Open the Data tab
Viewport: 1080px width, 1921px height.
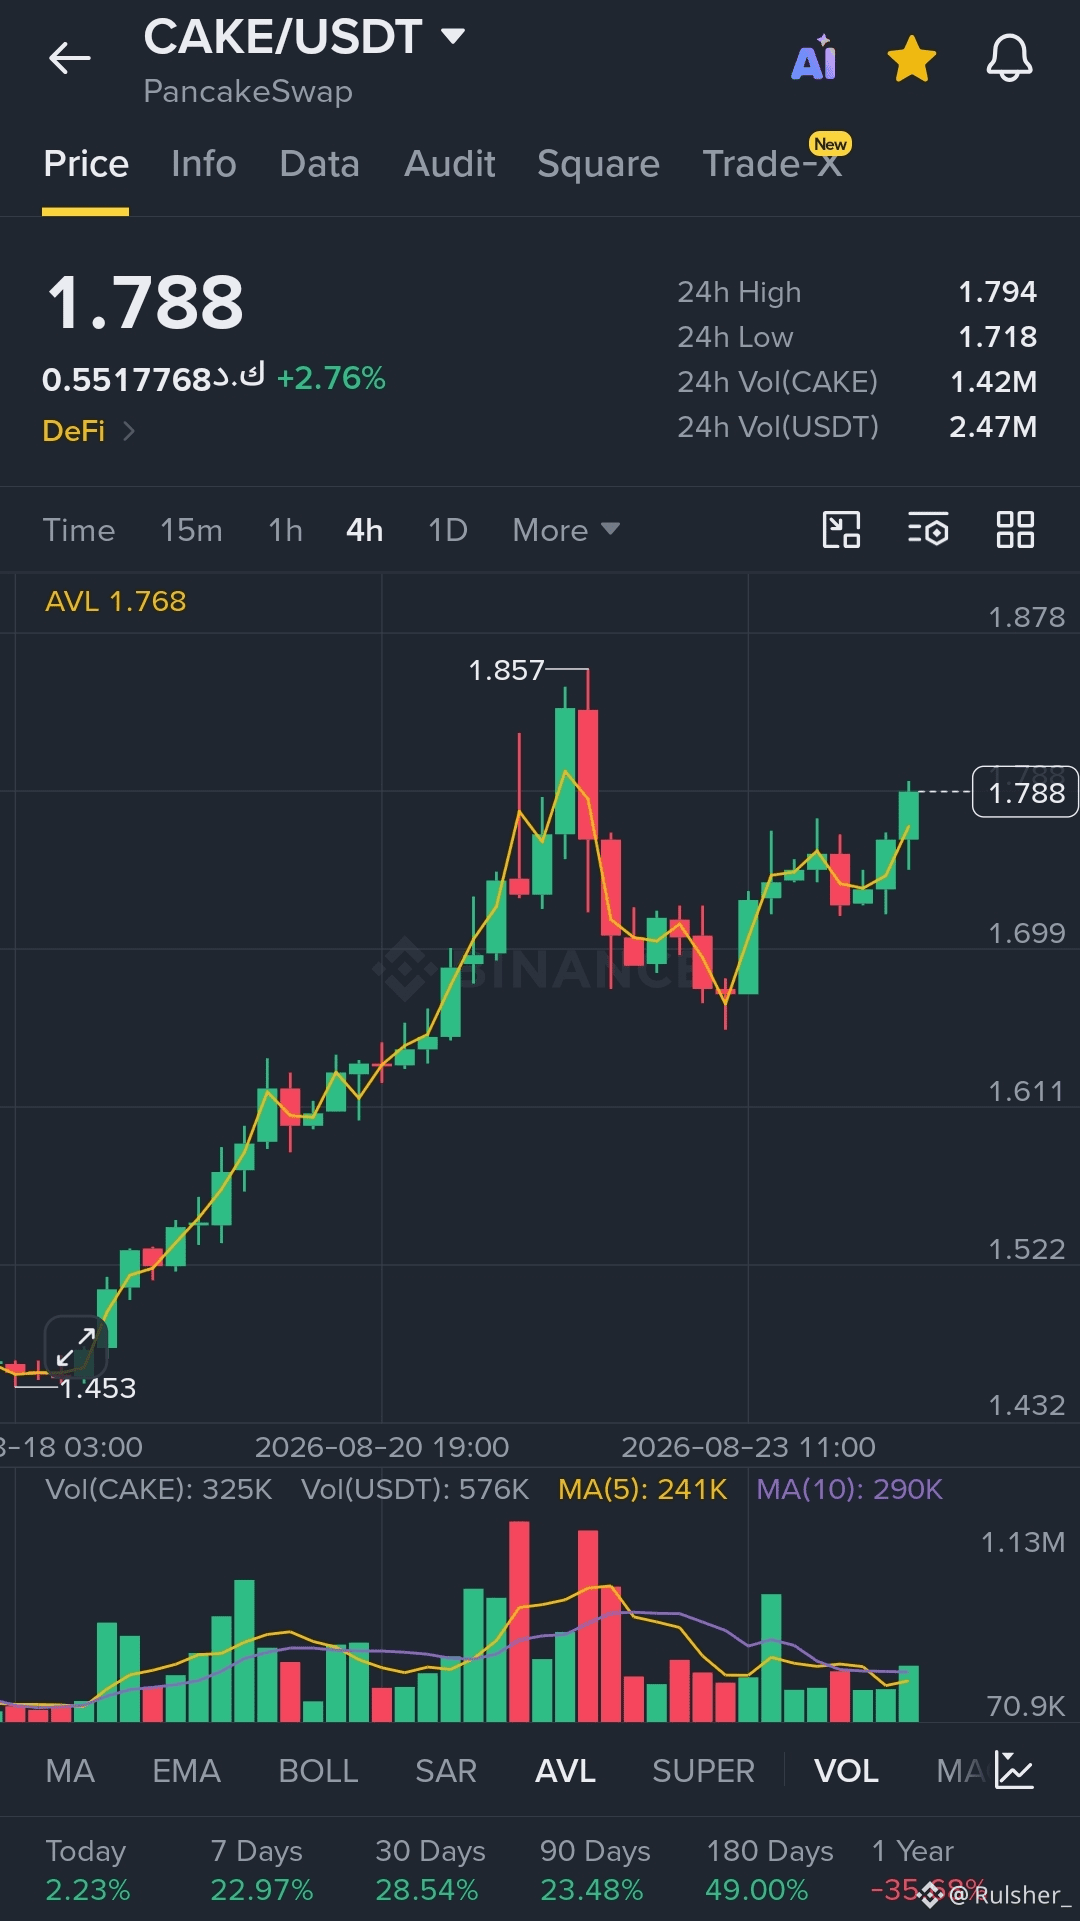point(320,164)
